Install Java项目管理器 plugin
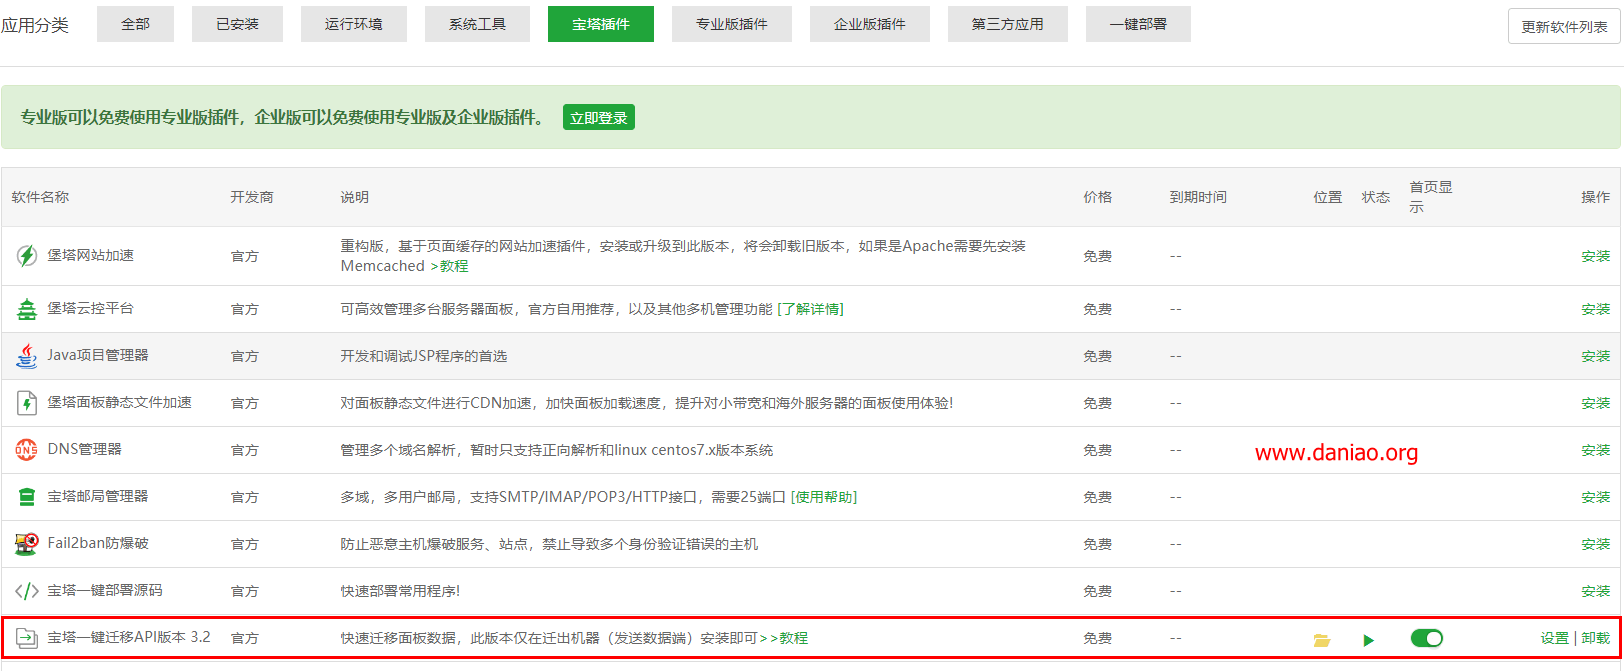Screen dimensions: 1624x671 (x=1596, y=356)
